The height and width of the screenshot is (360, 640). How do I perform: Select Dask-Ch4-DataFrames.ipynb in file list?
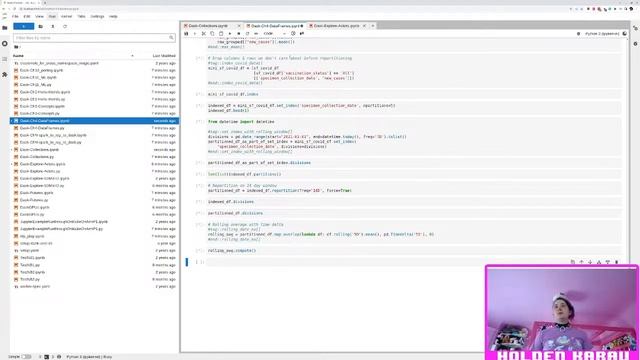click(x=94, y=121)
